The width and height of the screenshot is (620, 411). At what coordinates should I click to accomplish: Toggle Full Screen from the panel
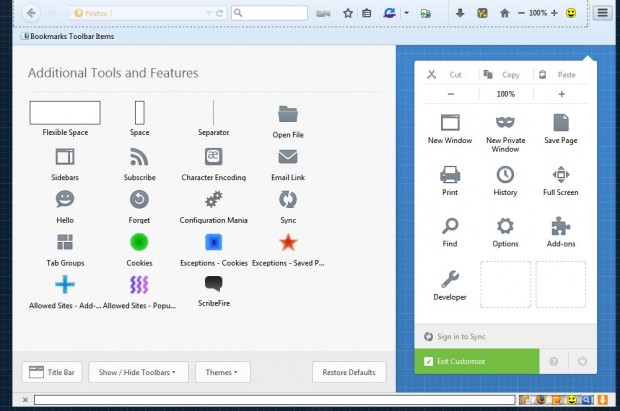tap(561, 181)
